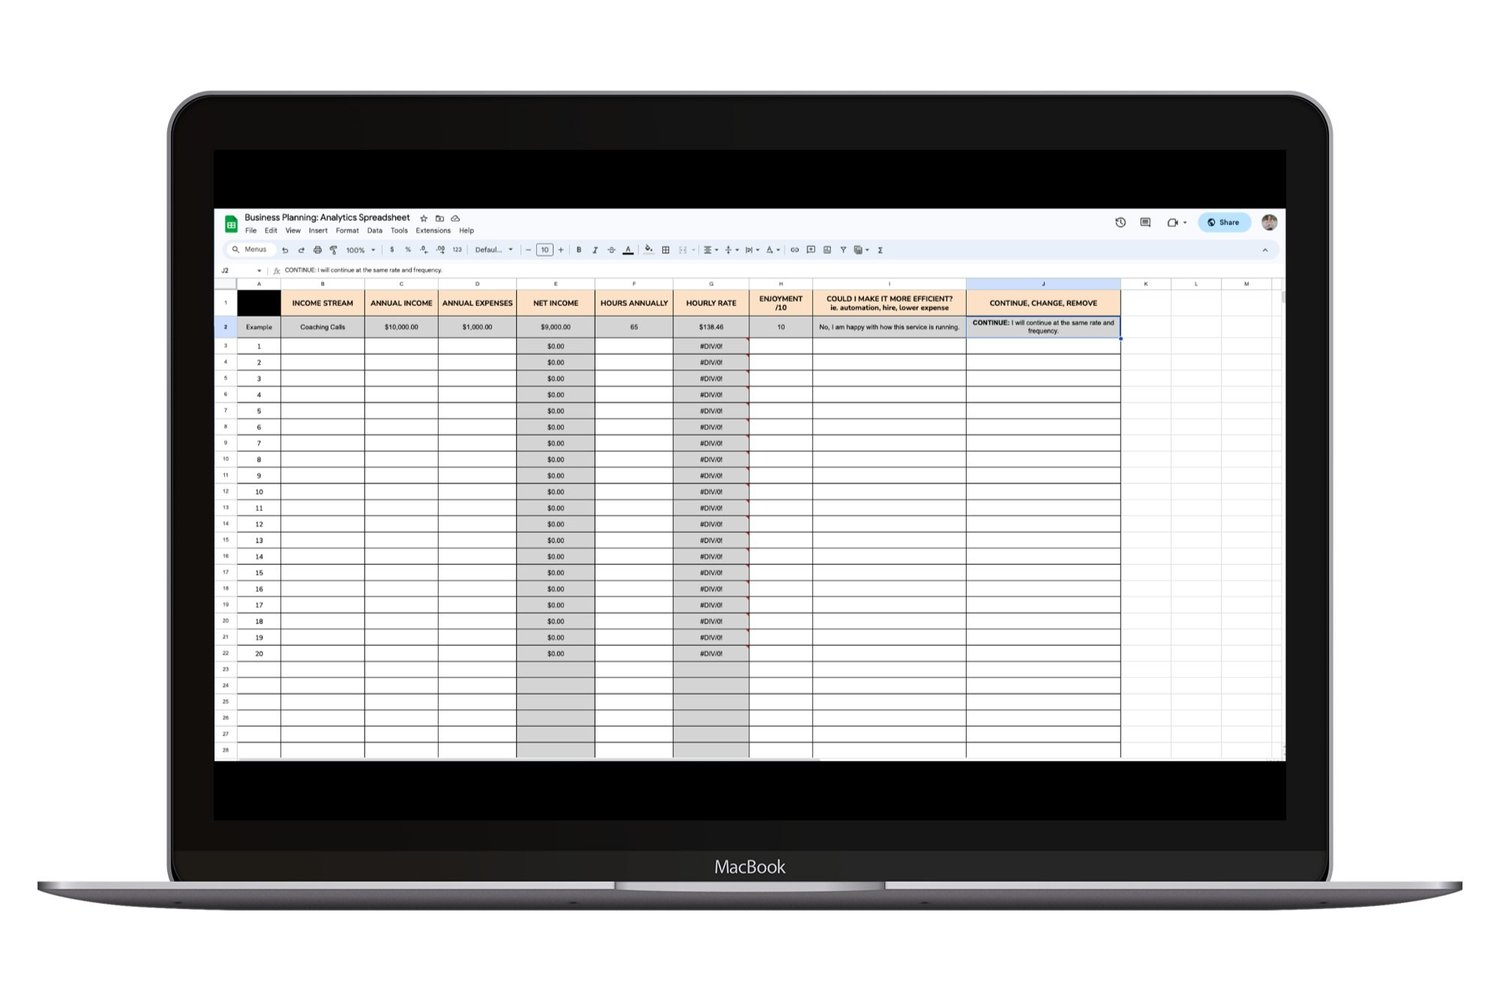The image size is (1500, 1000).
Task: Toggle bold formatting
Action: pos(578,250)
